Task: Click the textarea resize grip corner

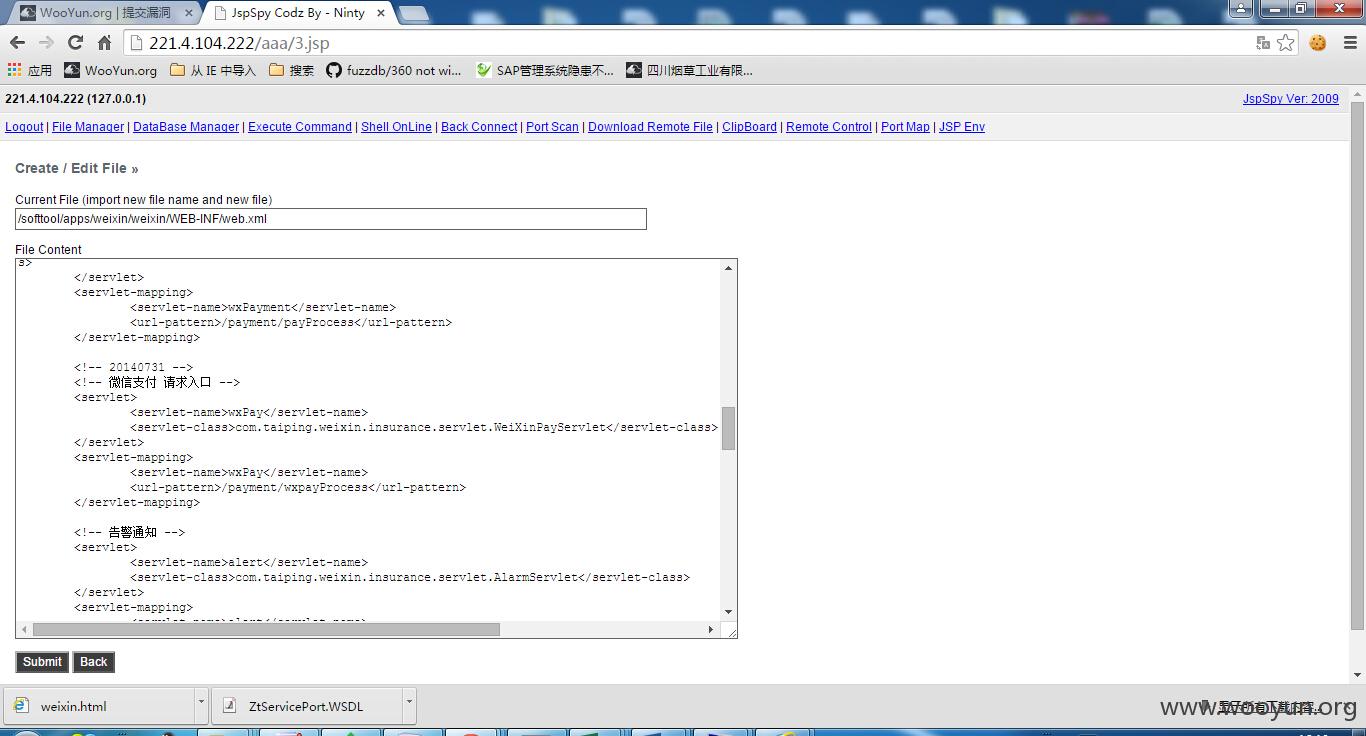Action: (730, 631)
